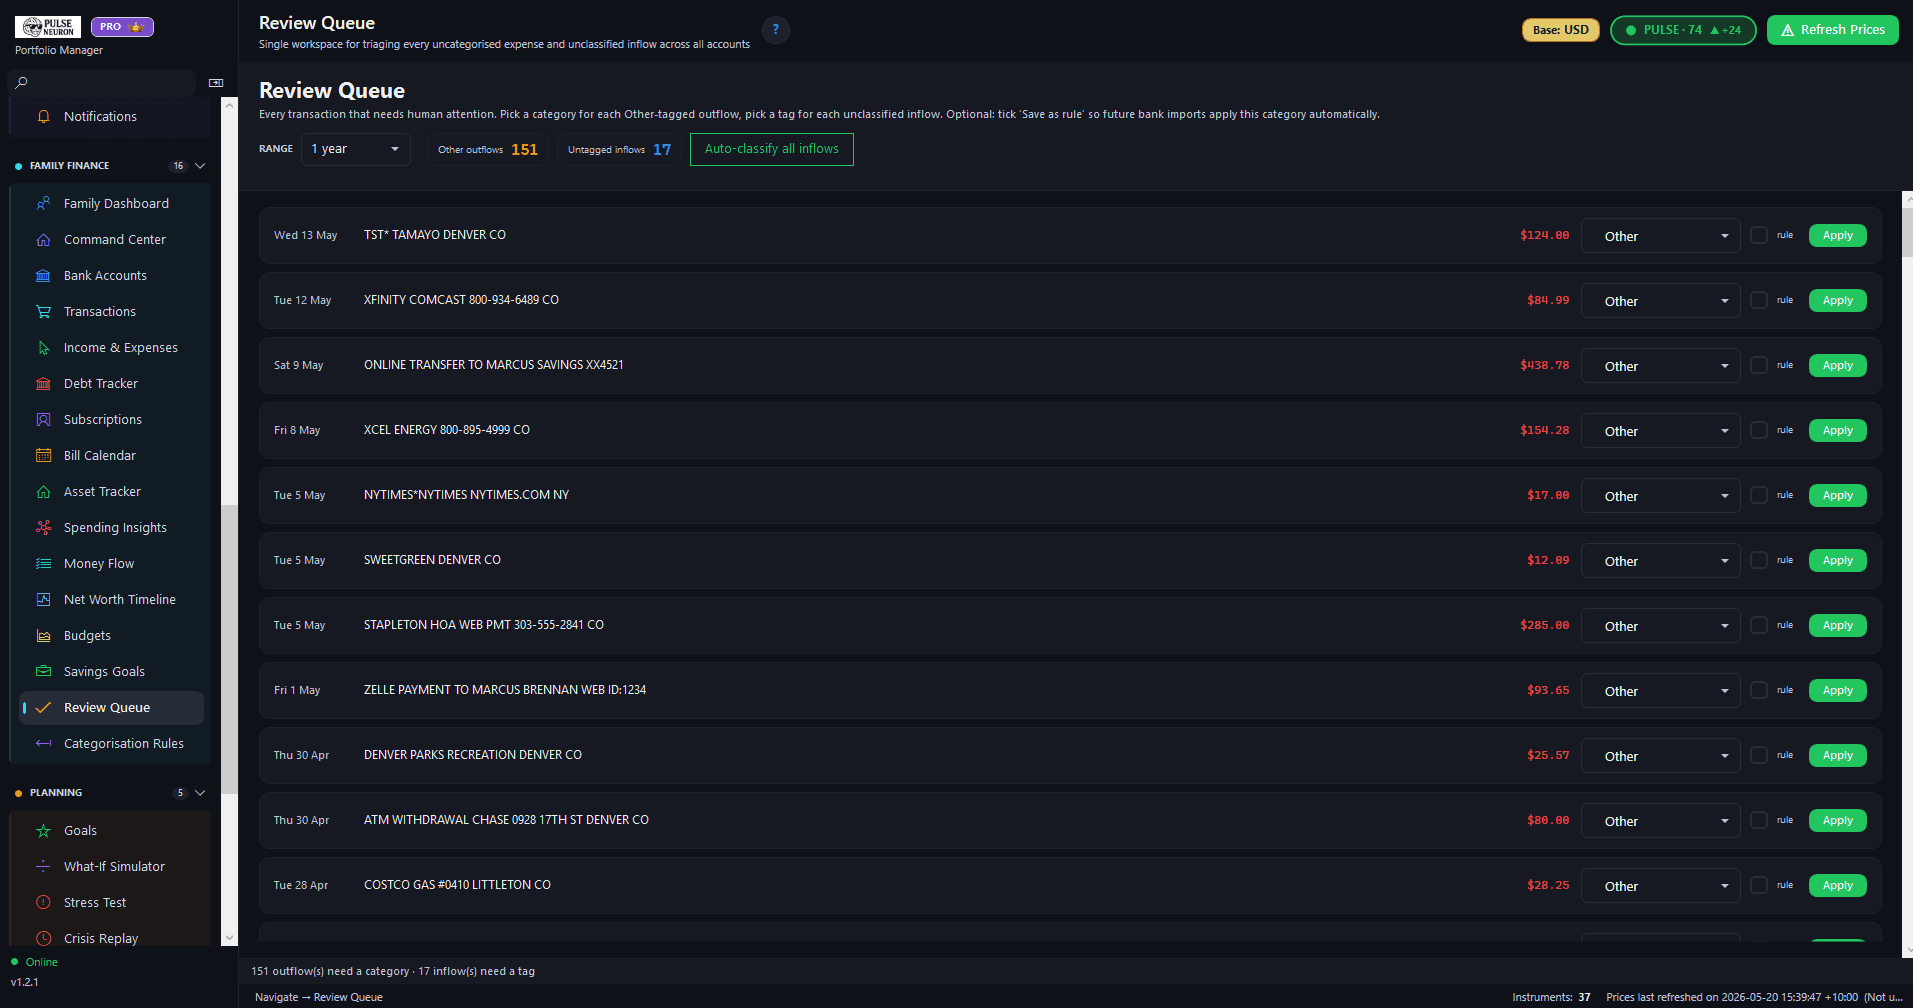
Task: Tick rule checkbox for XFINITY COMCAST row
Action: [x=1759, y=300]
